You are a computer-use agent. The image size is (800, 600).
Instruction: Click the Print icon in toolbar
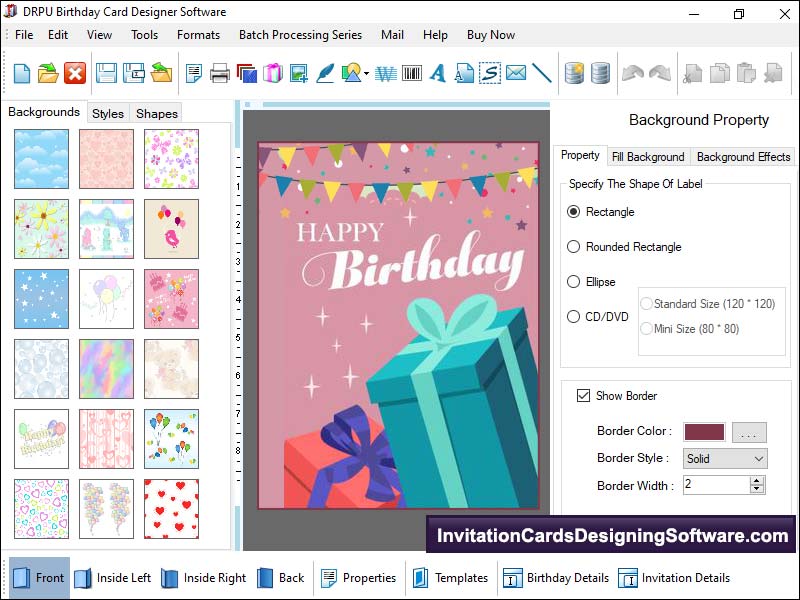pyautogui.click(x=220, y=73)
